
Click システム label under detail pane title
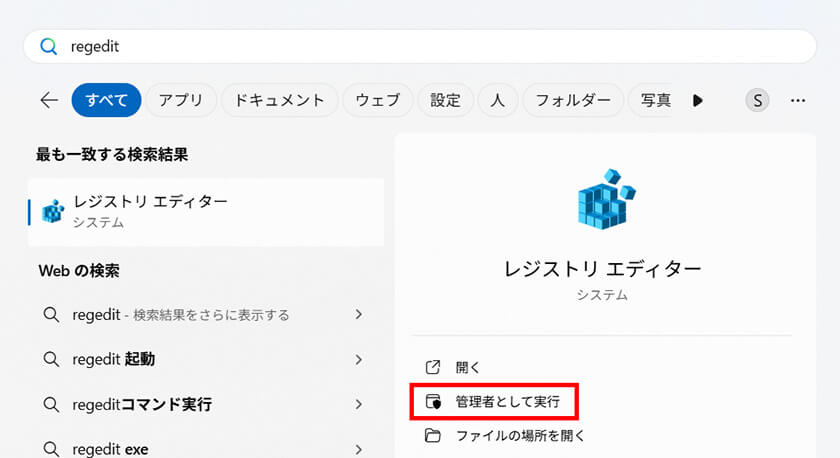[602, 295]
